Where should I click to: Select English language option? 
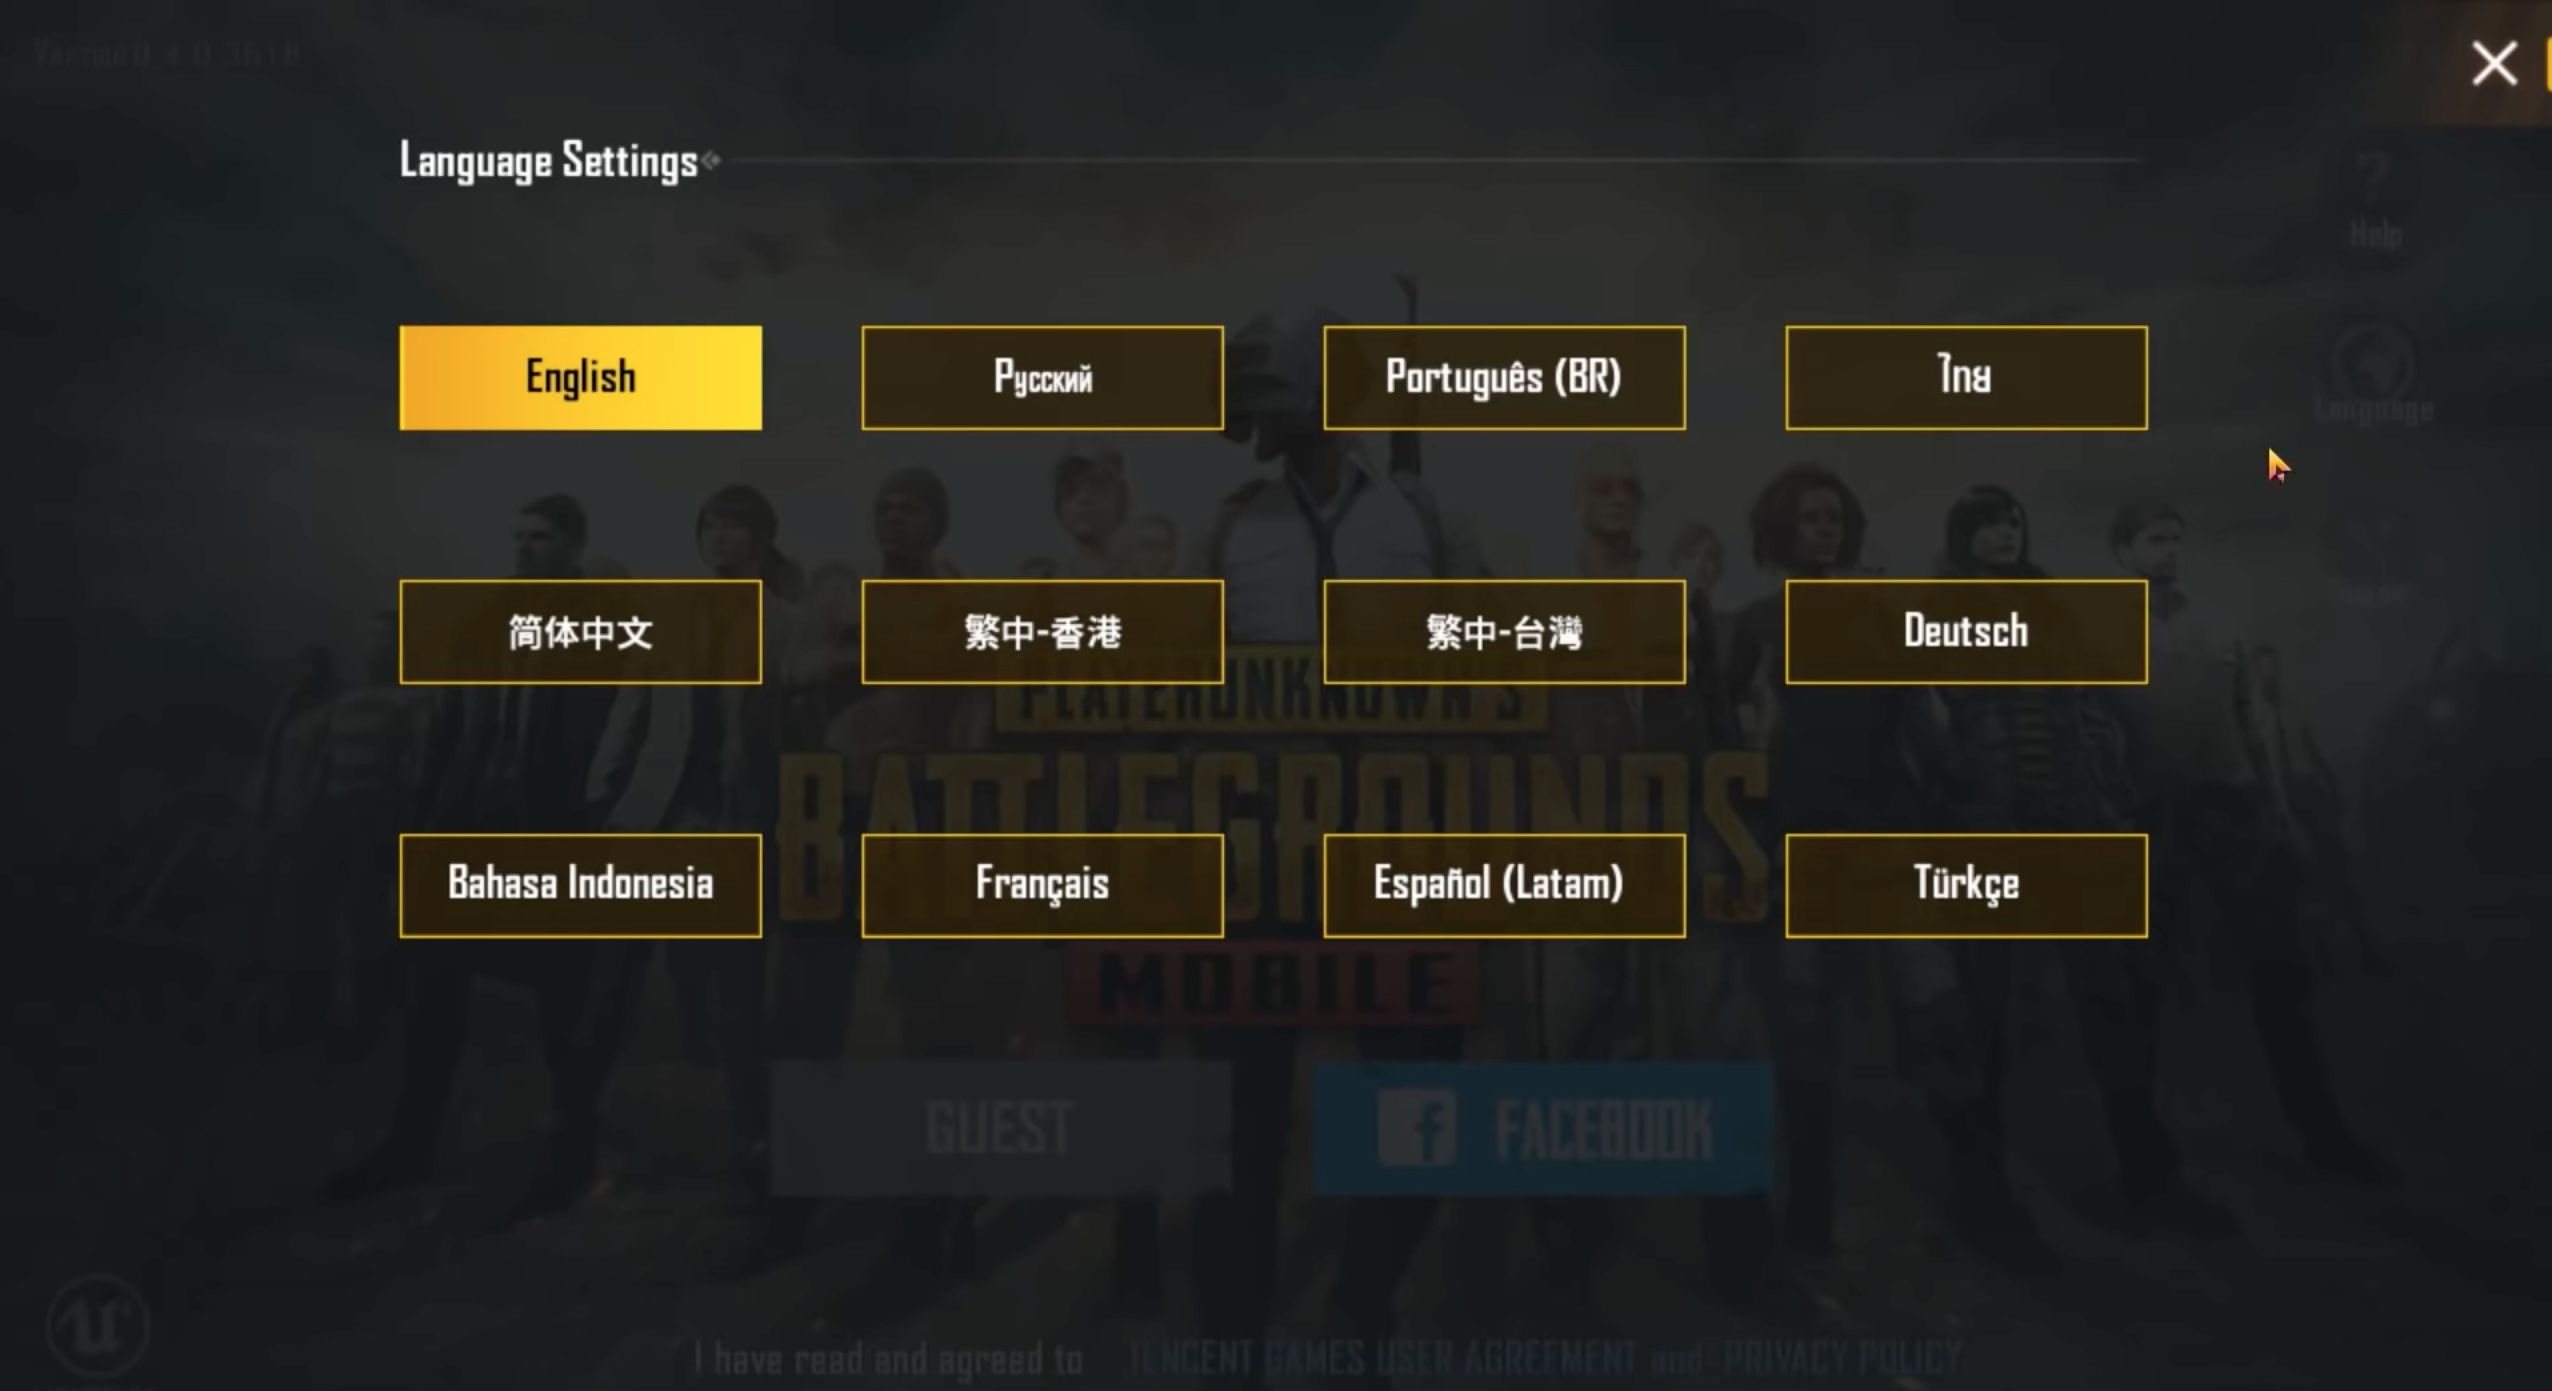pyautogui.click(x=581, y=377)
